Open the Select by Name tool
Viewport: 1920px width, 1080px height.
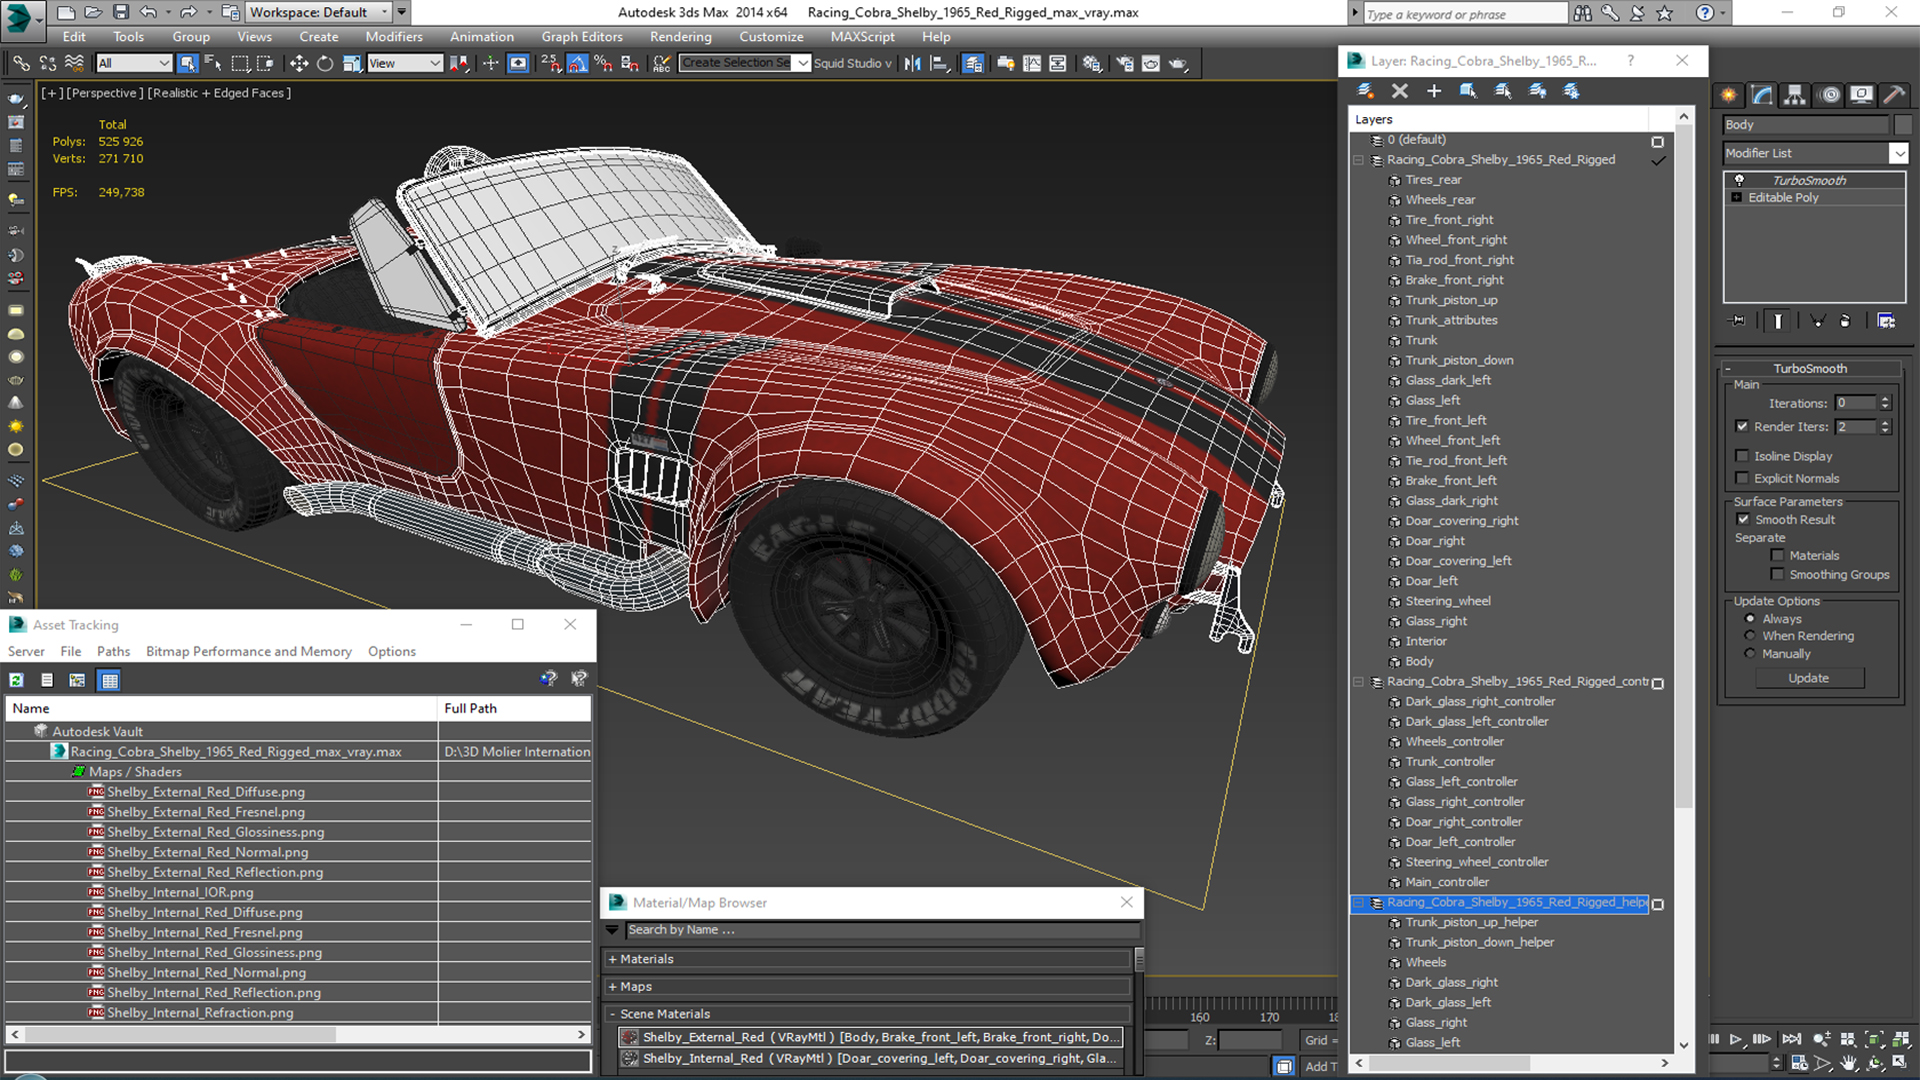click(213, 63)
